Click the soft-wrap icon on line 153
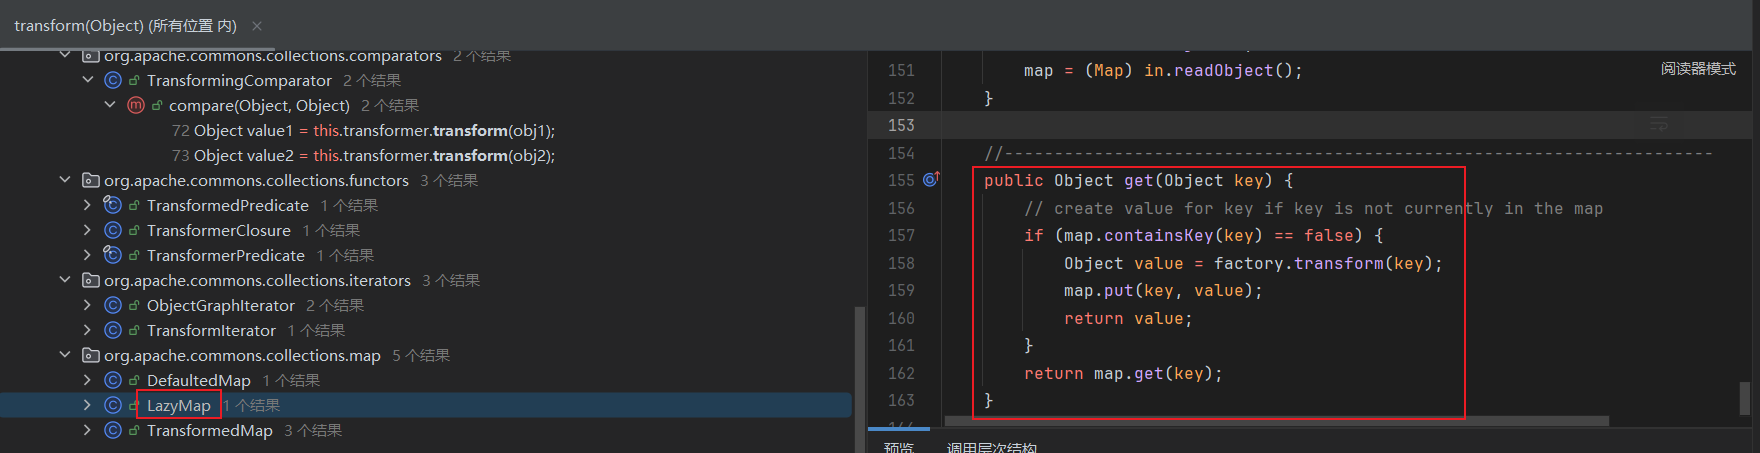Screen dimensions: 1760x453 point(1659,125)
